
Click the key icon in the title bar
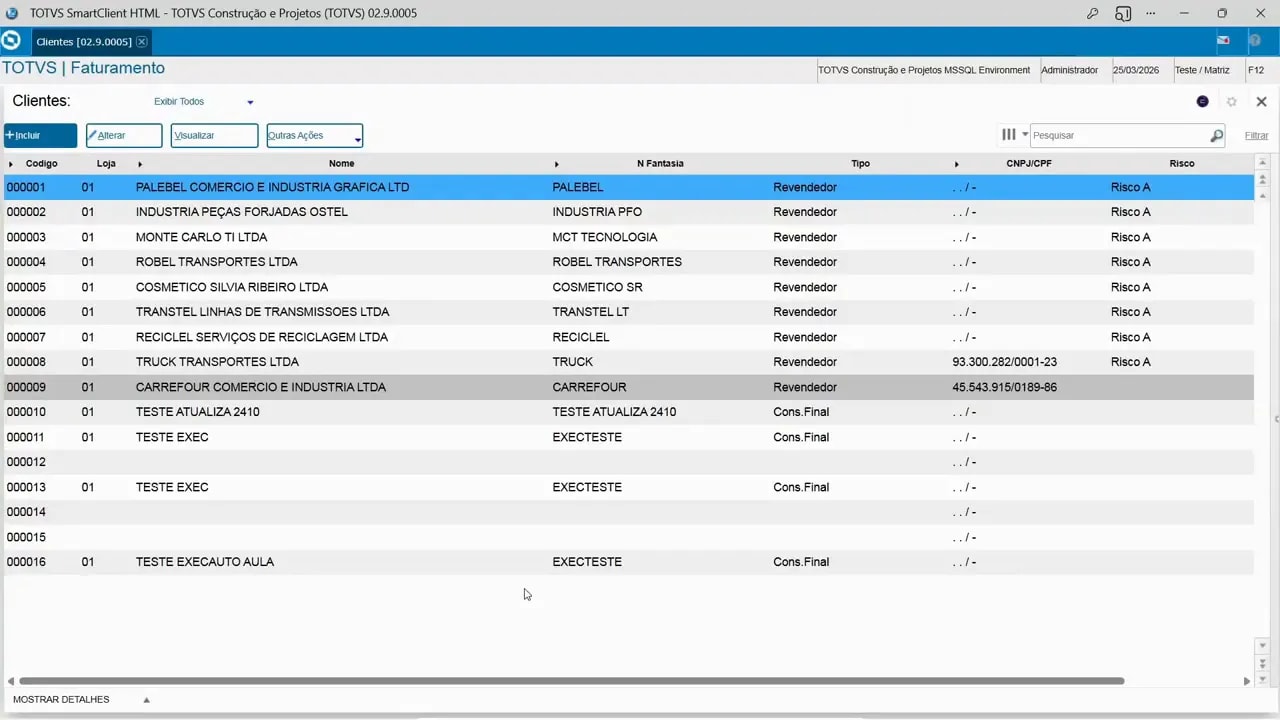pyautogui.click(x=1093, y=13)
